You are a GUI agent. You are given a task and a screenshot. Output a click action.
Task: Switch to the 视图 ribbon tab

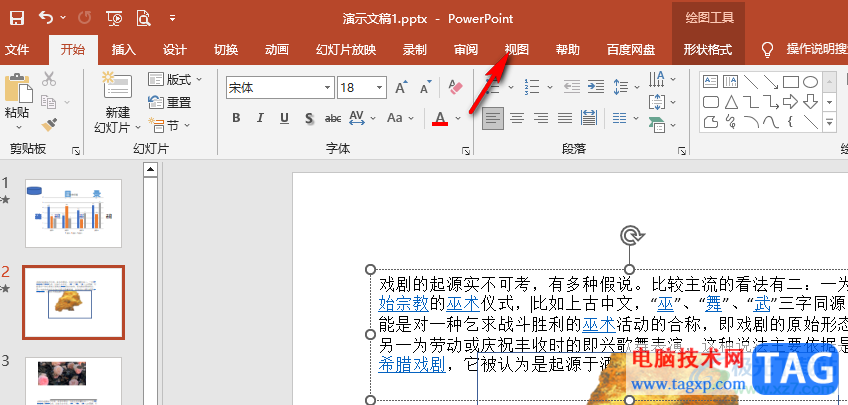pos(517,49)
